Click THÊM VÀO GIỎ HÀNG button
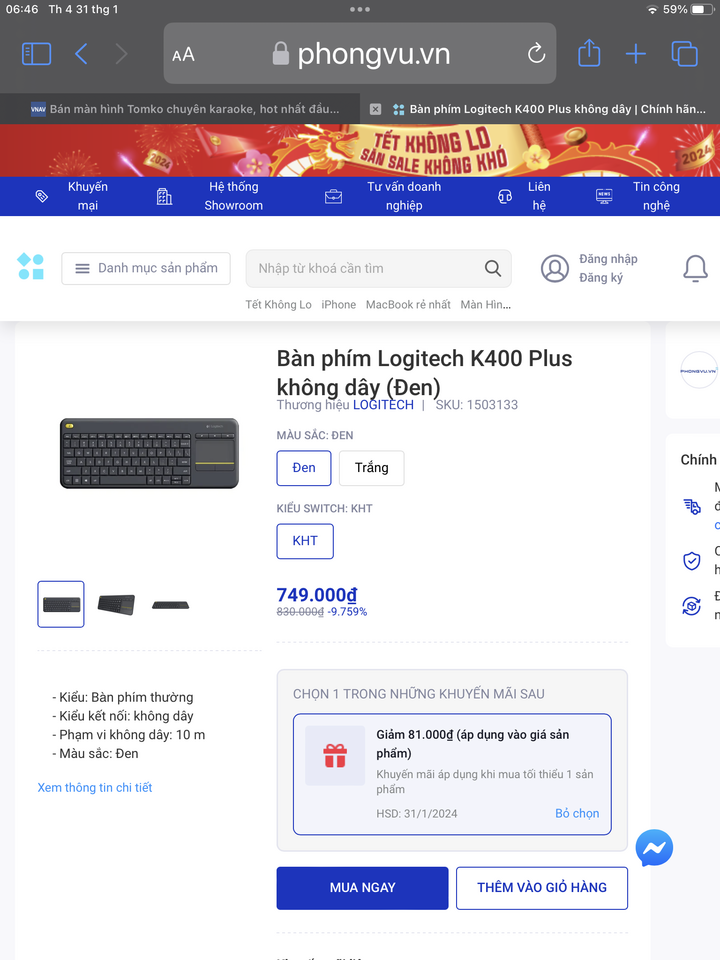Viewport: 720px width, 960px height. [542, 888]
